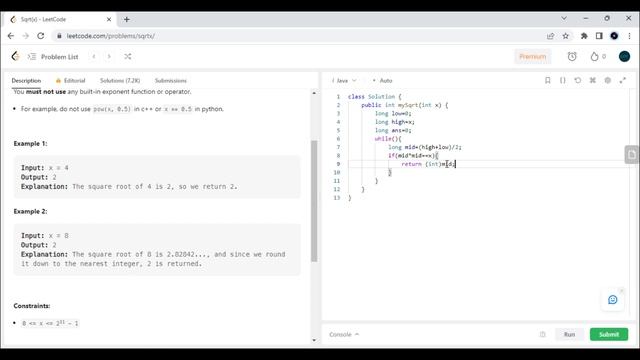The image size is (640, 360).
Task: Open the tab search dropdown chevron
Action: point(564,18)
